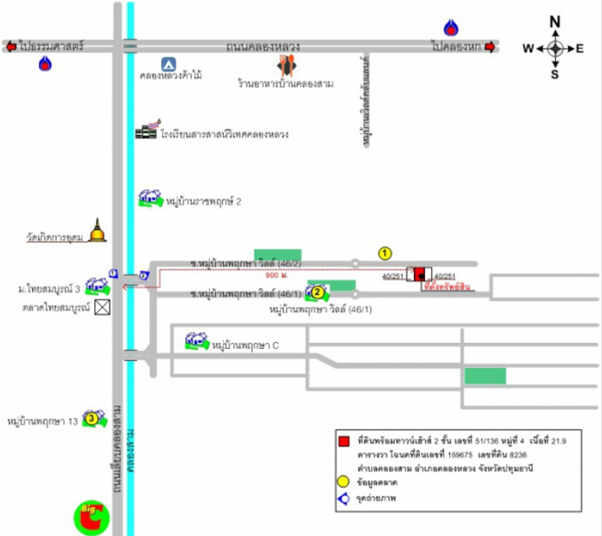This screenshot has height=536, width=602.
Task: Click the red subject-property square on the map
Action: pos(420,274)
